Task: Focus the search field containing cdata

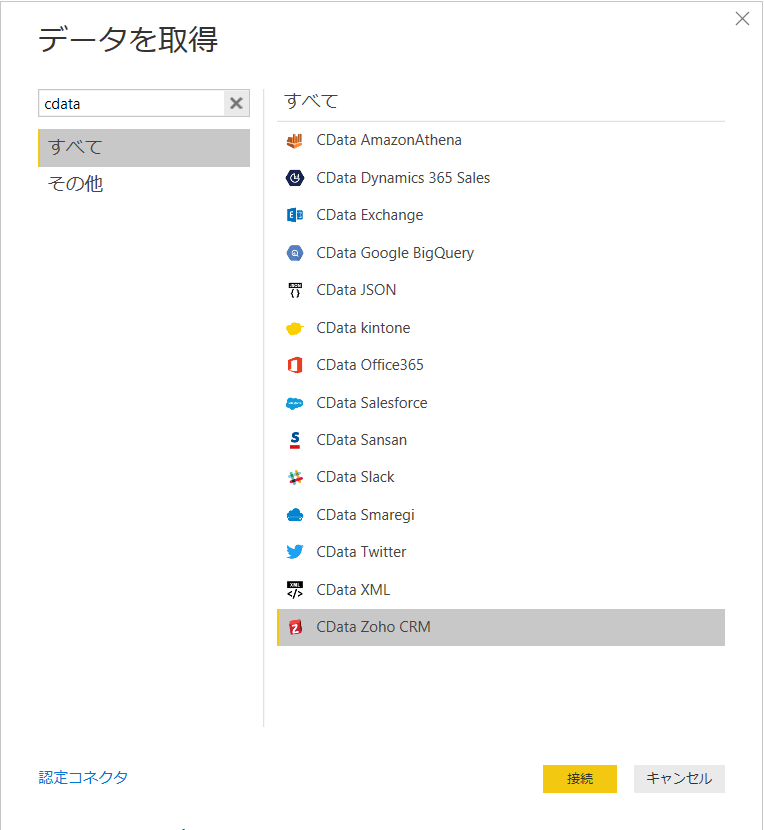Action: click(x=131, y=103)
